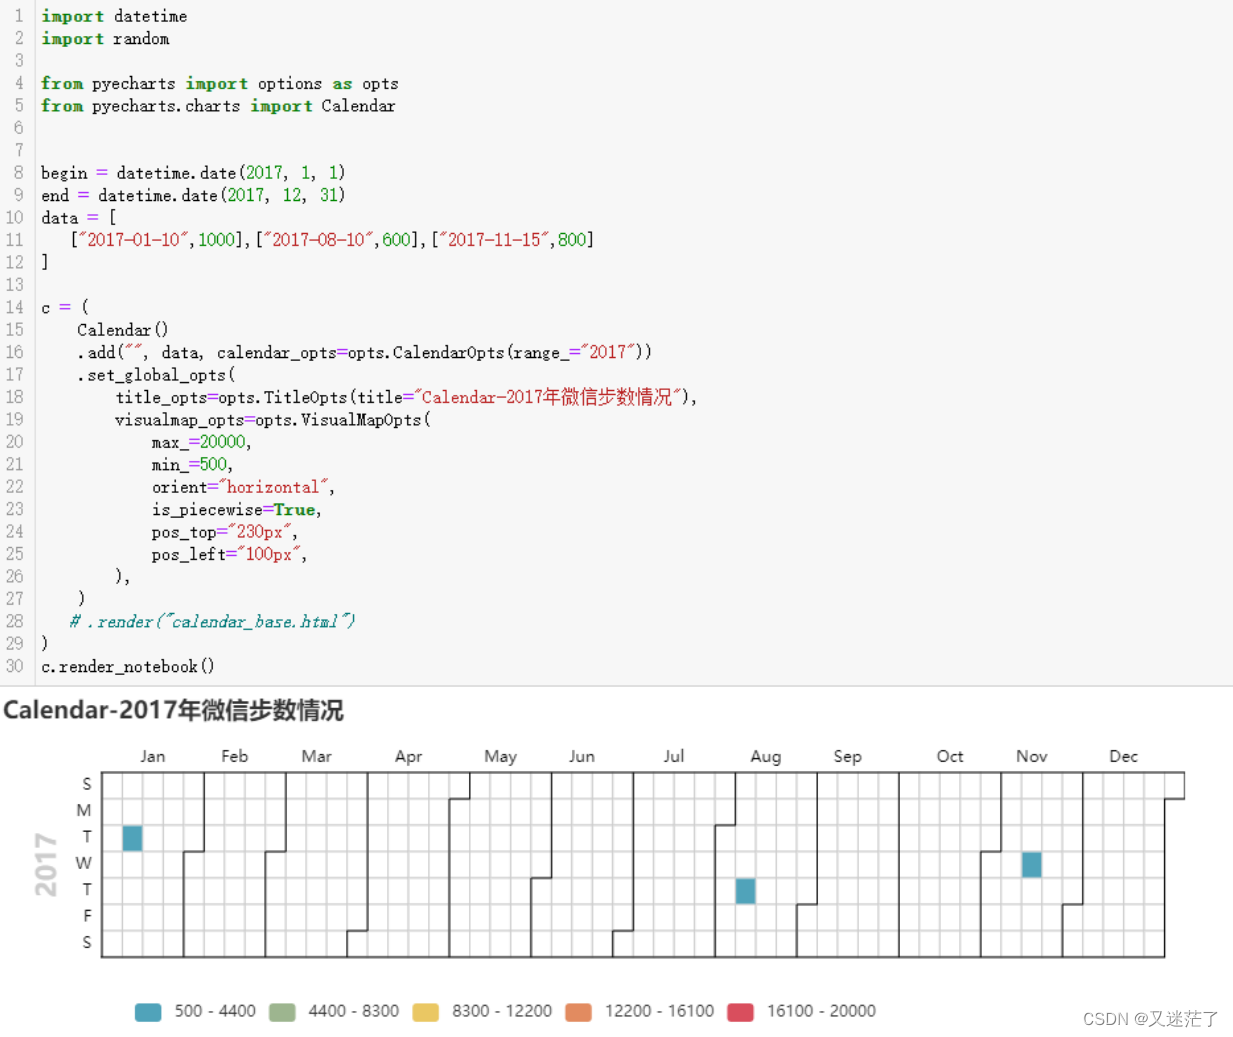The height and width of the screenshot is (1037, 1233).
Task: Click the Dec month label
Action: (1124, 756)
